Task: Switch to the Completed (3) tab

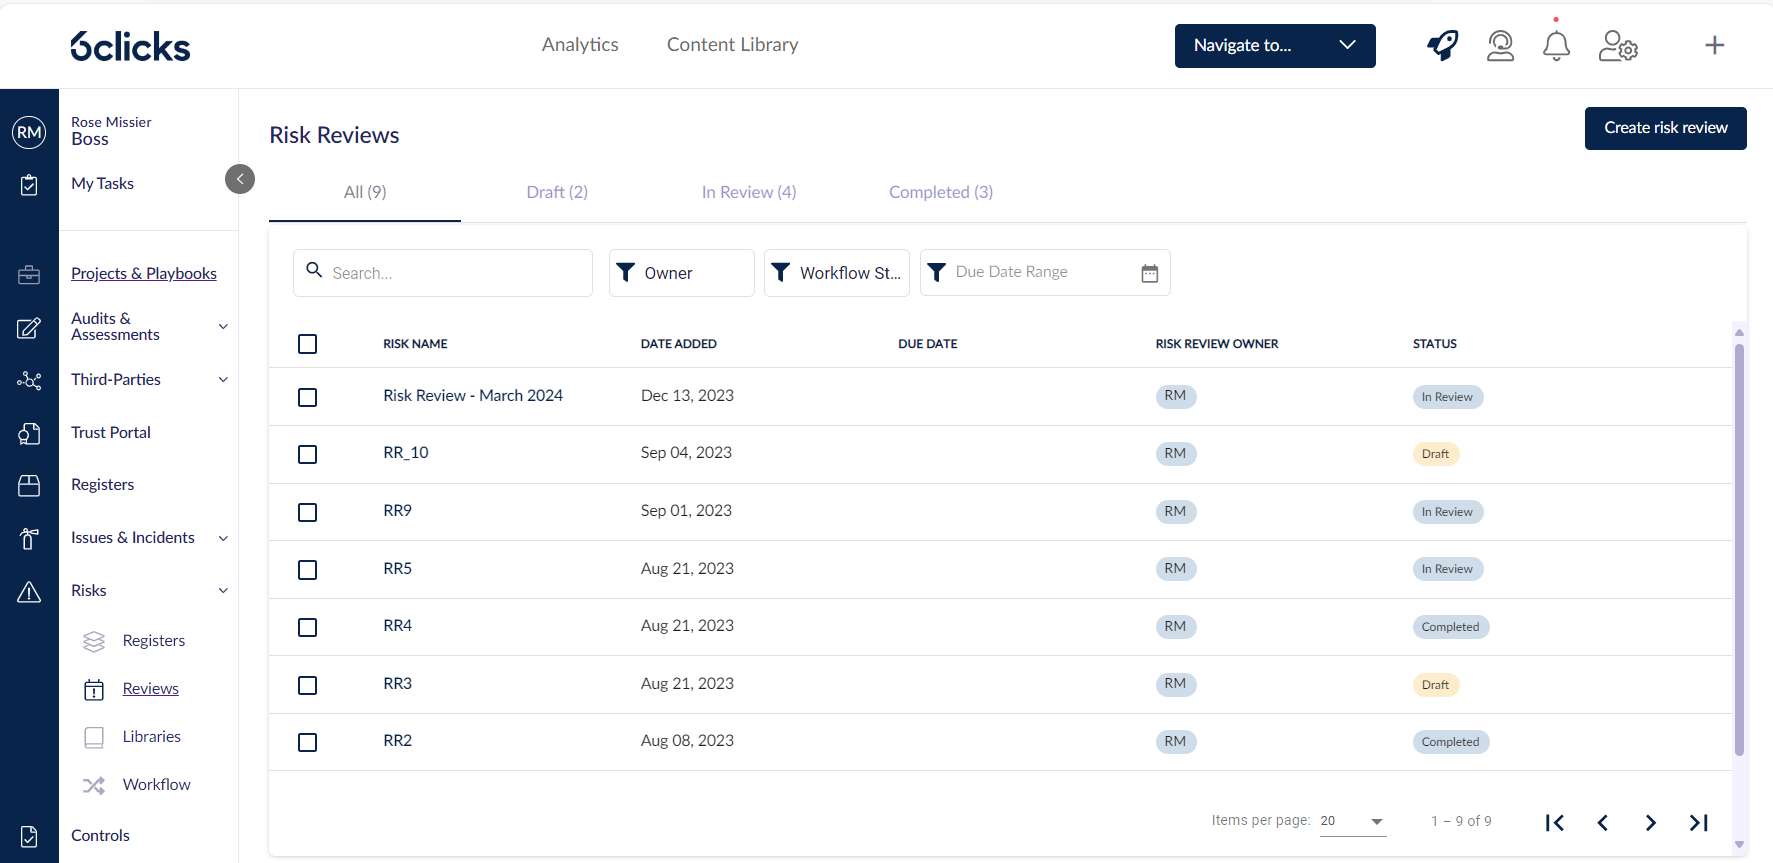Action: pyautogui.click(x=940, y=192)
